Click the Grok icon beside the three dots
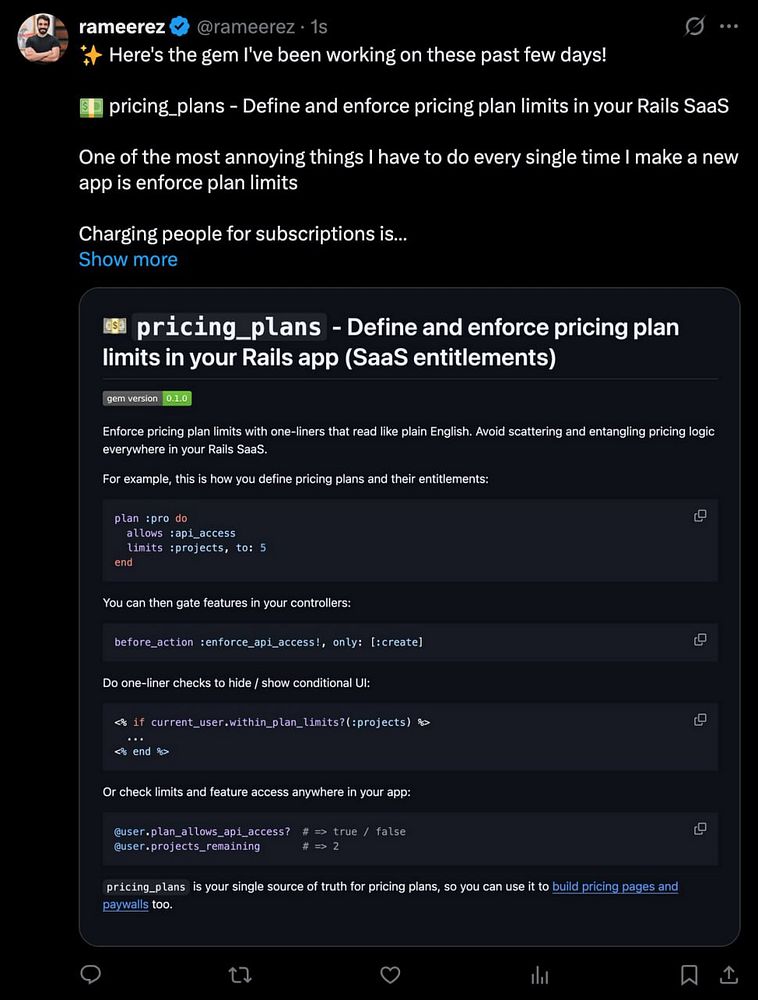 tap(694, 27)
